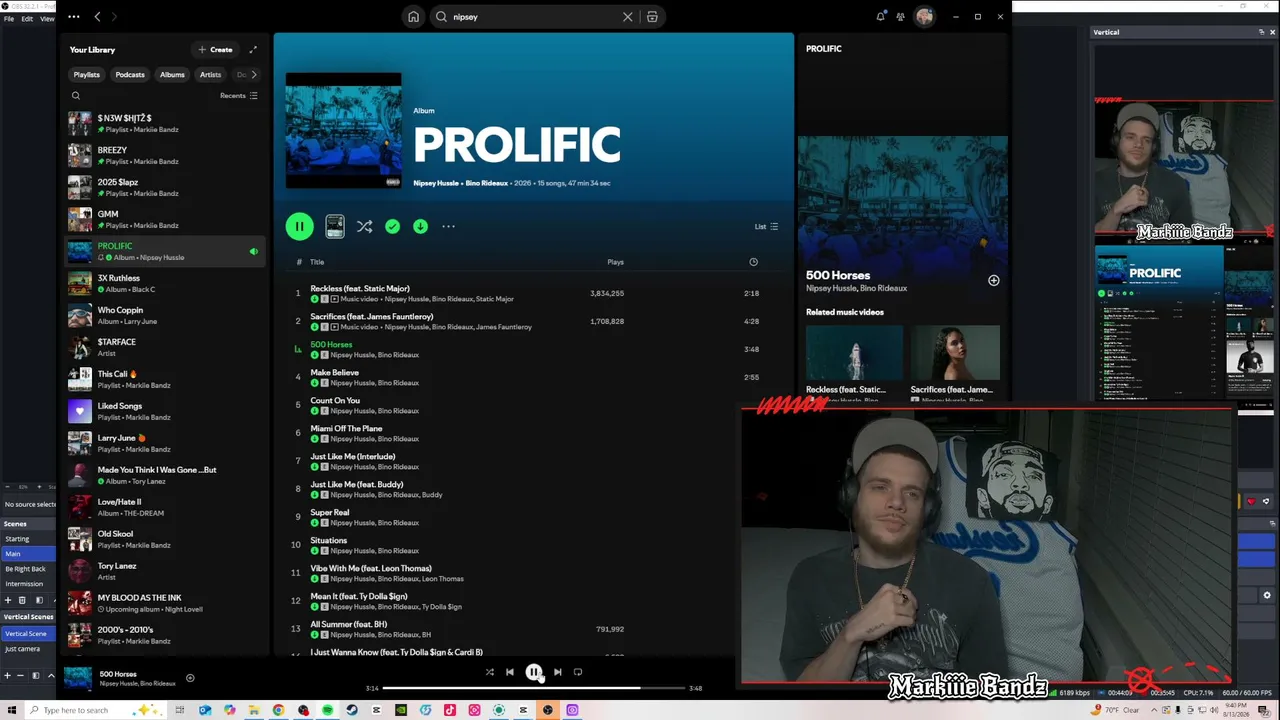This screenshot has width=1280, height=720.
Task: Toggle the green saved-to-library checkmark for the album
Action: click(x=393, y=227)
